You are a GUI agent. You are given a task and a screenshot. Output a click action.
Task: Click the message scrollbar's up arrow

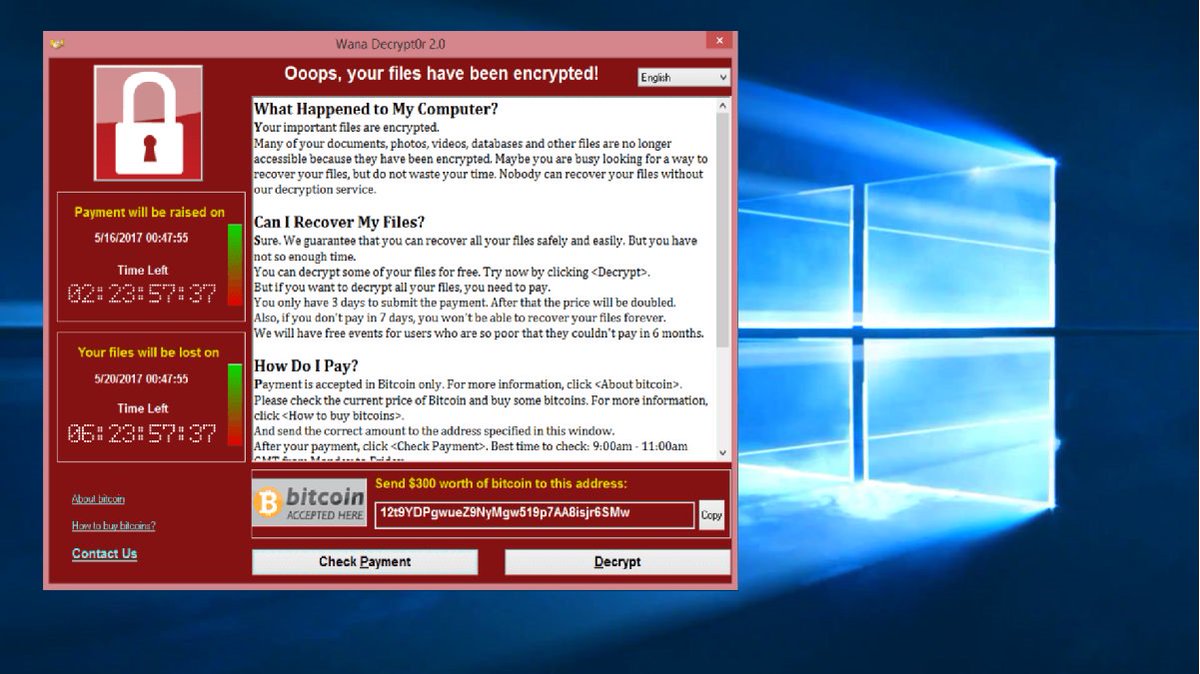[x=723, y=104]
